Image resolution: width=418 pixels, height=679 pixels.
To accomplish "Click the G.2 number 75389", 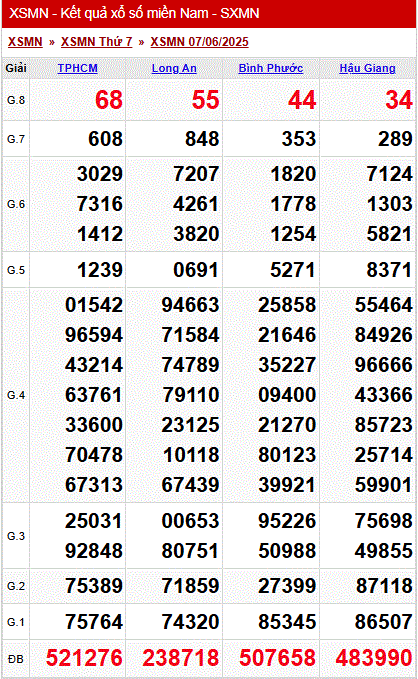I will click(x=94, y=586).
